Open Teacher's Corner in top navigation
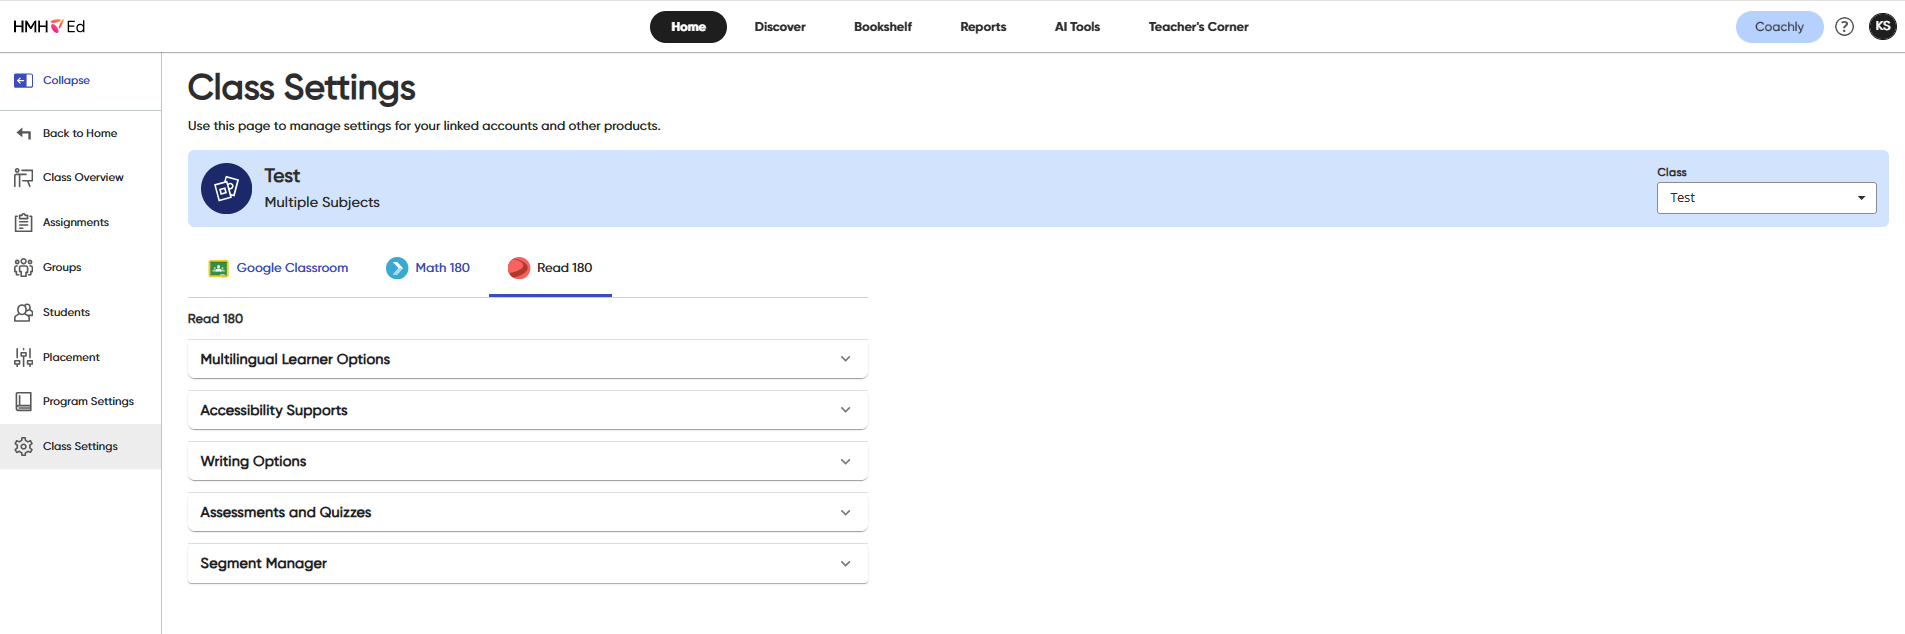This screenshot has width=1905, height=634. (x=1198, y=27)
